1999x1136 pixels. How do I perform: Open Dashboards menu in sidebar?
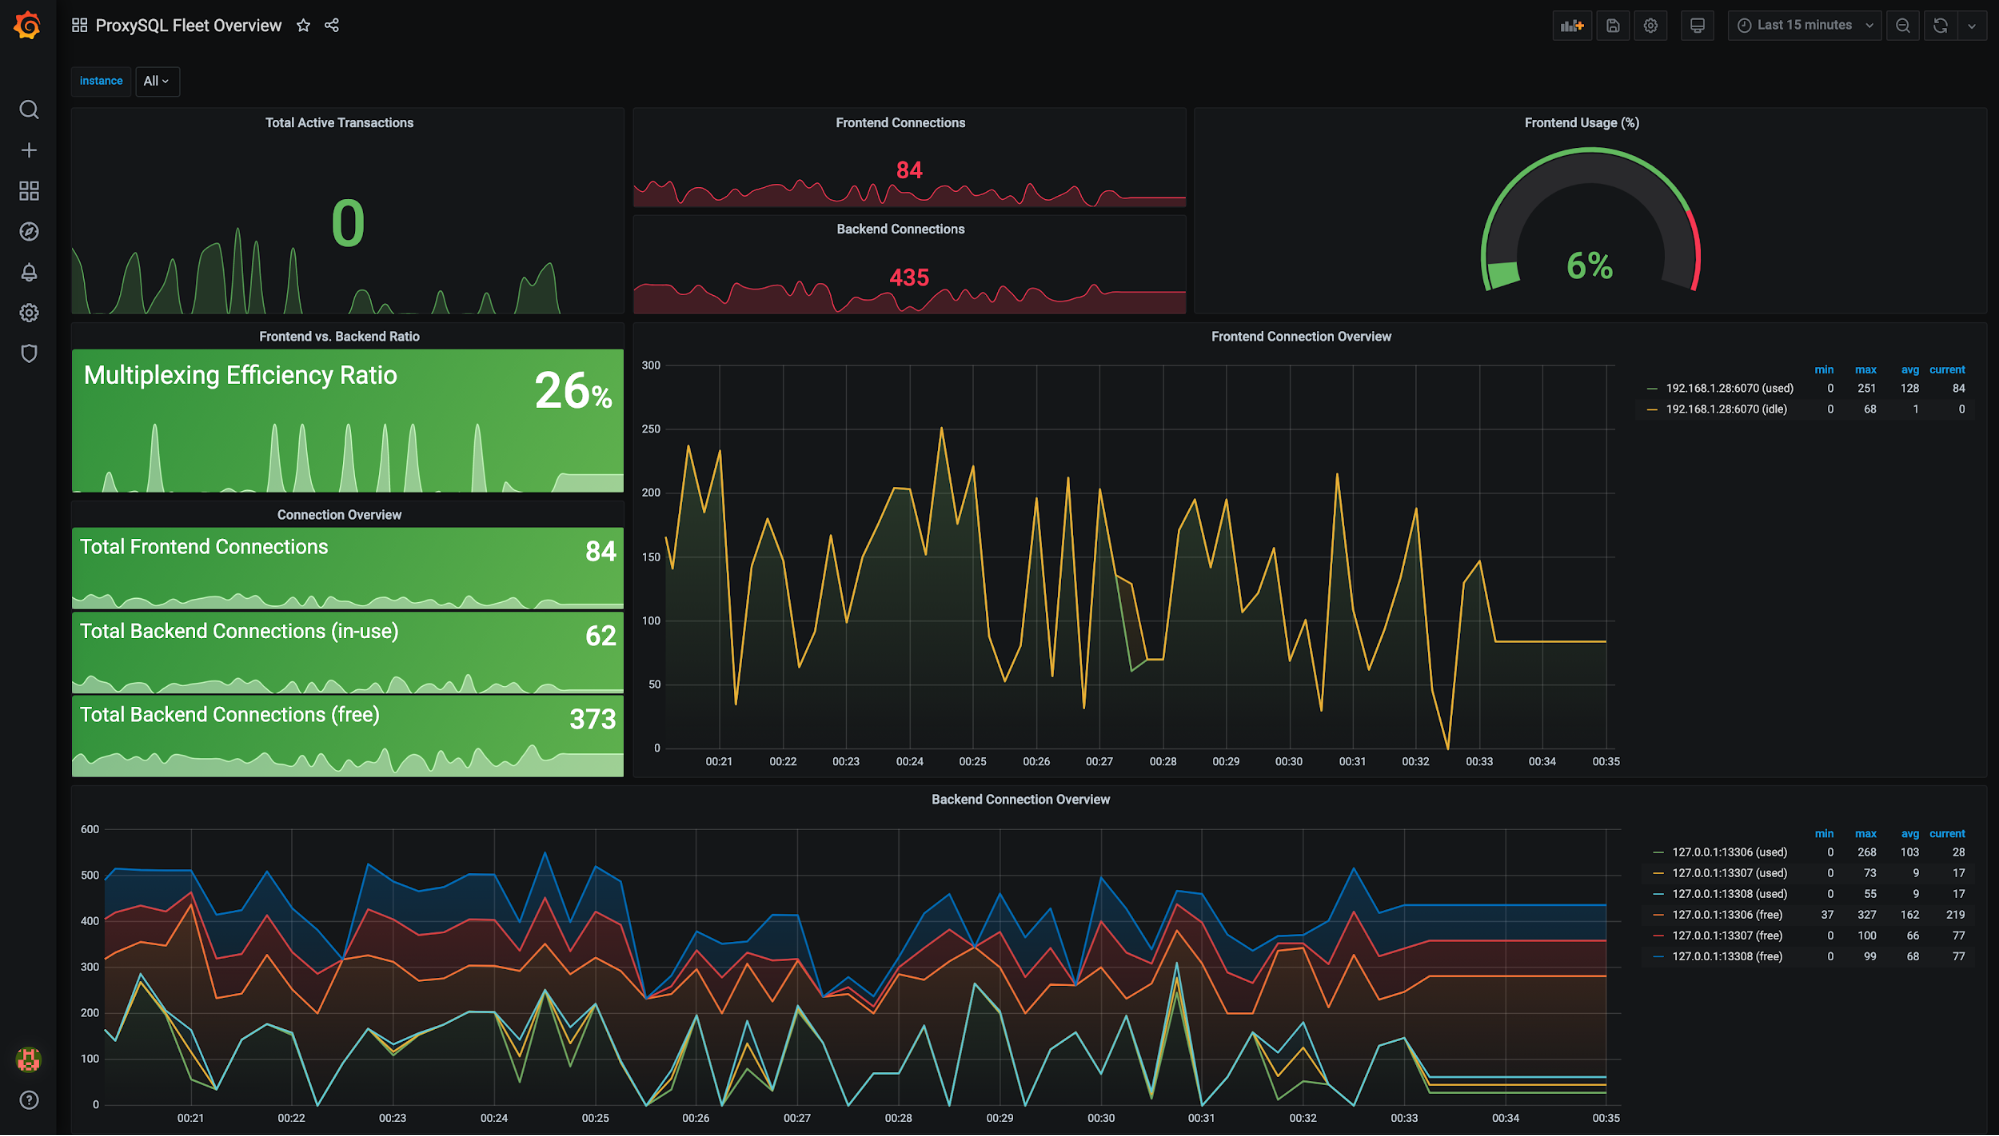(x=29, y=191)
